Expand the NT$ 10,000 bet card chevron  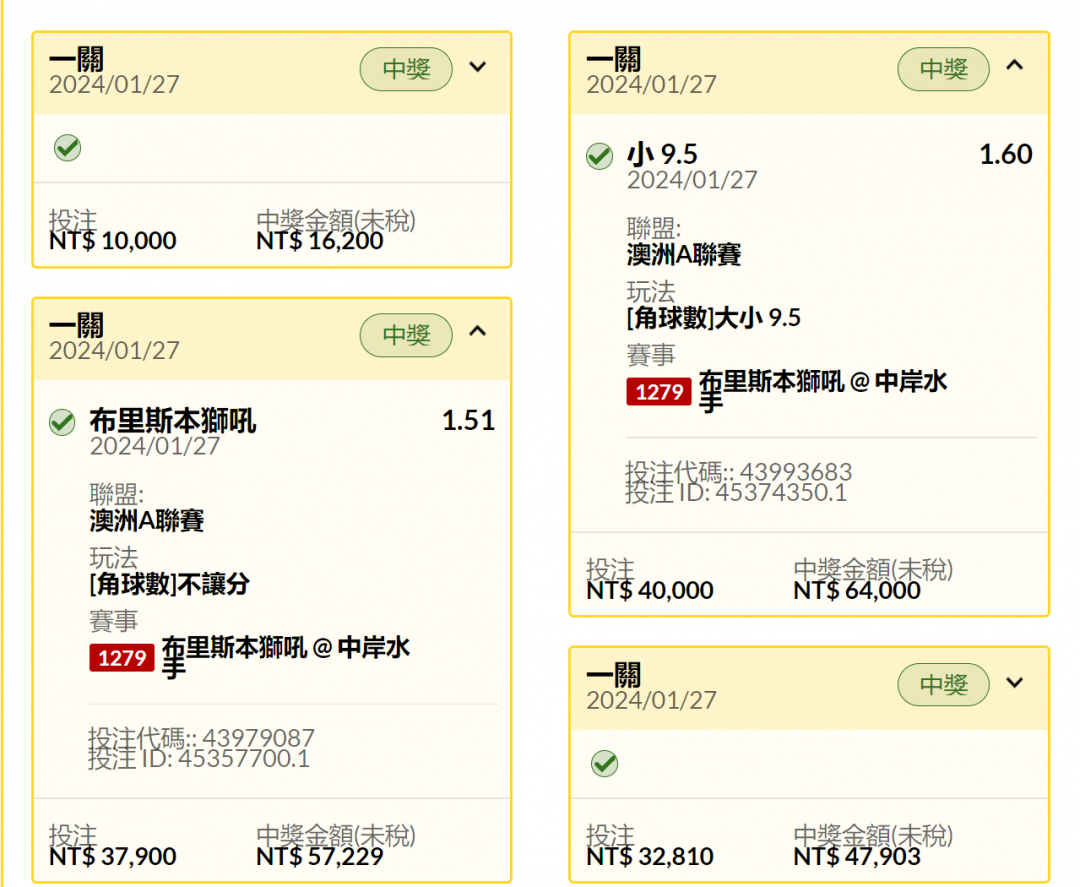tap(477, 67)
